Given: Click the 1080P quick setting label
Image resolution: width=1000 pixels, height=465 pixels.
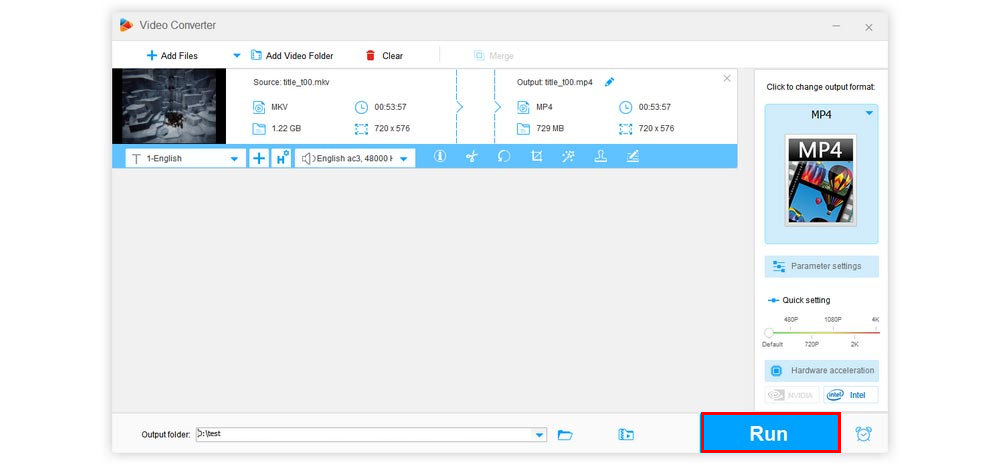Looking at the screenshot, I should point(833,320).
